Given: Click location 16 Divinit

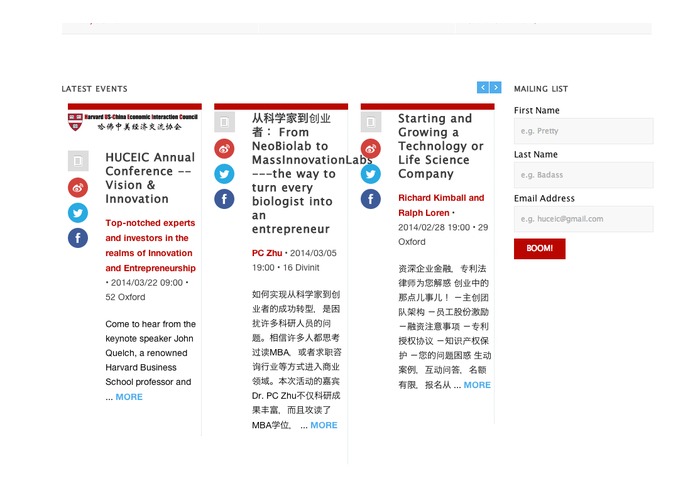Looking at the screenshot, I should (x=301, y=268).
